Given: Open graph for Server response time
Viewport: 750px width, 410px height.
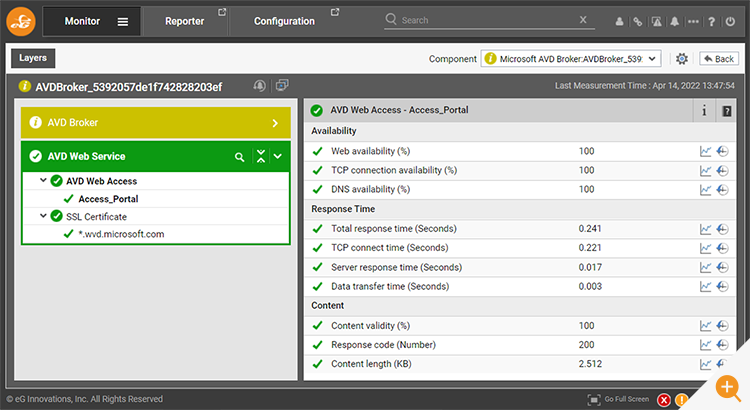Looking at the screenshot, I should point(706,267).
